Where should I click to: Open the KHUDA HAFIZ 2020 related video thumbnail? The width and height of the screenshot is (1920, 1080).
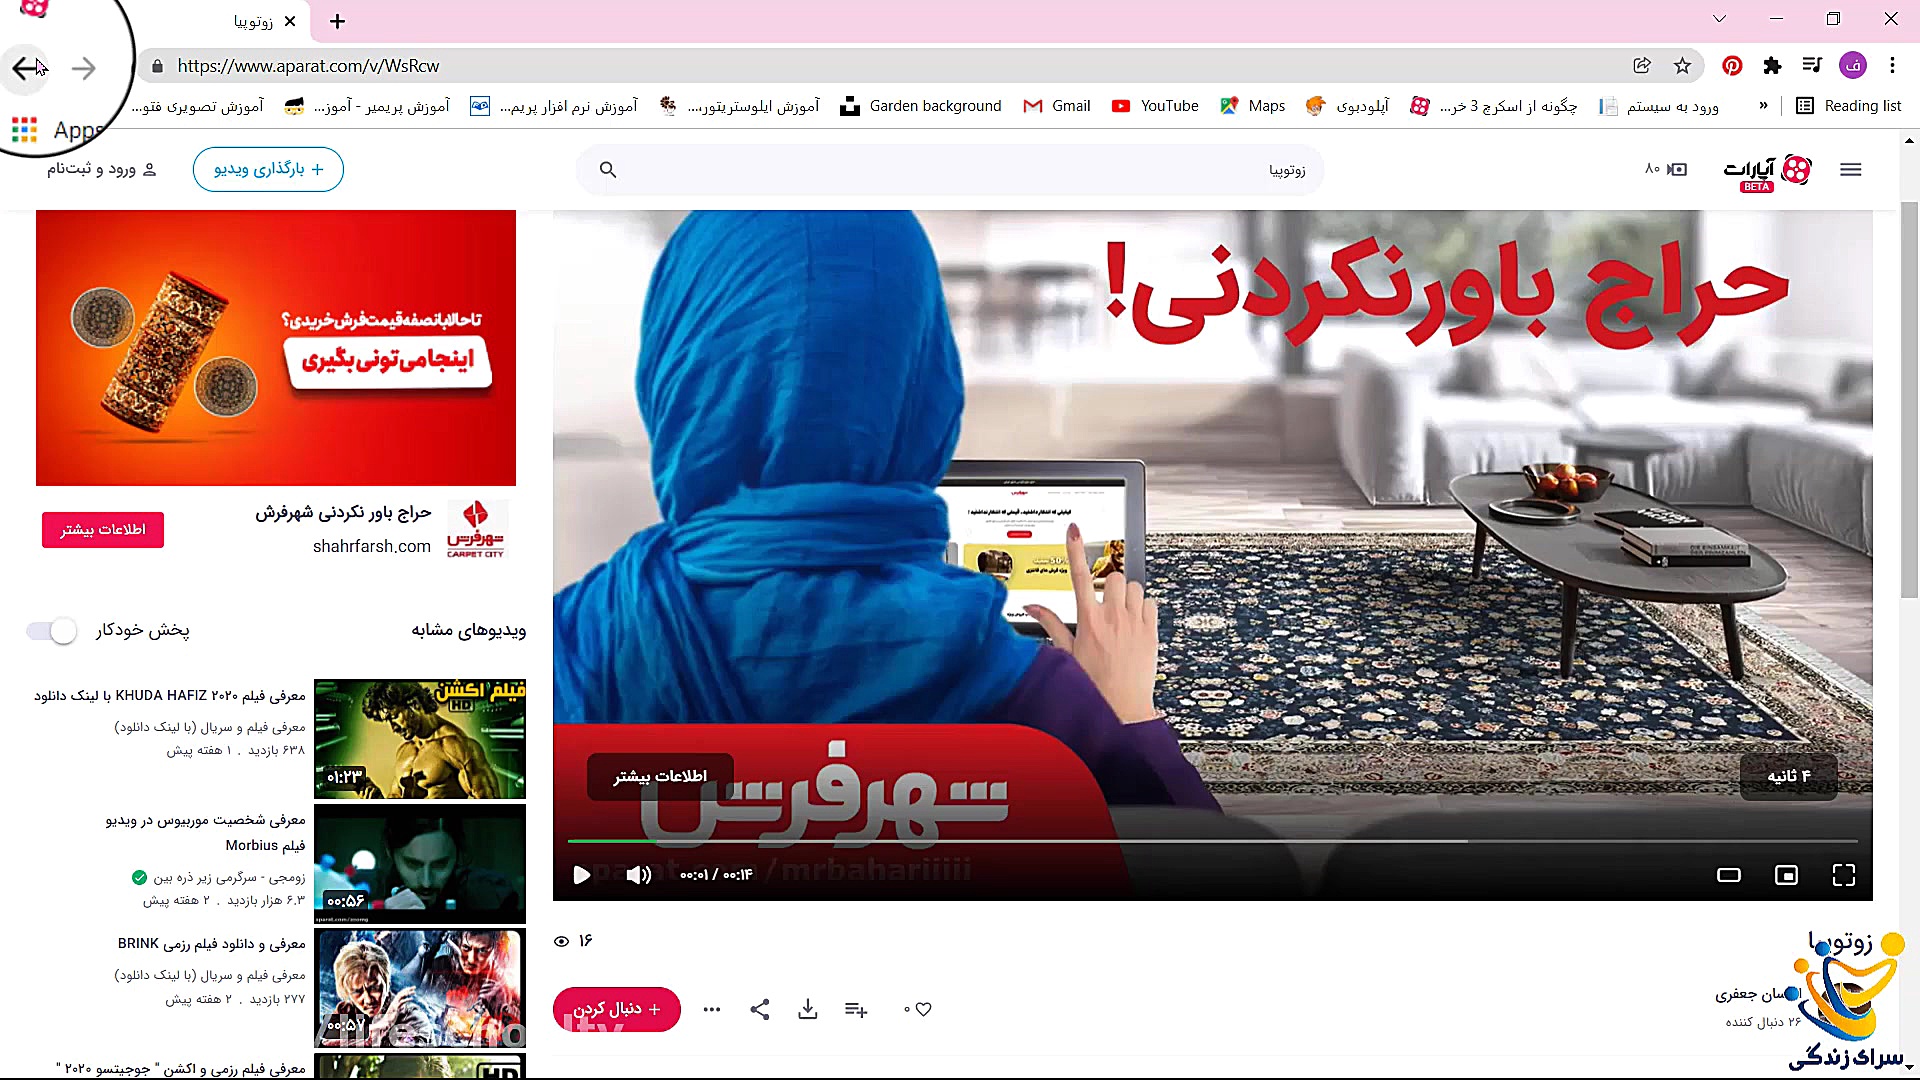420,739
